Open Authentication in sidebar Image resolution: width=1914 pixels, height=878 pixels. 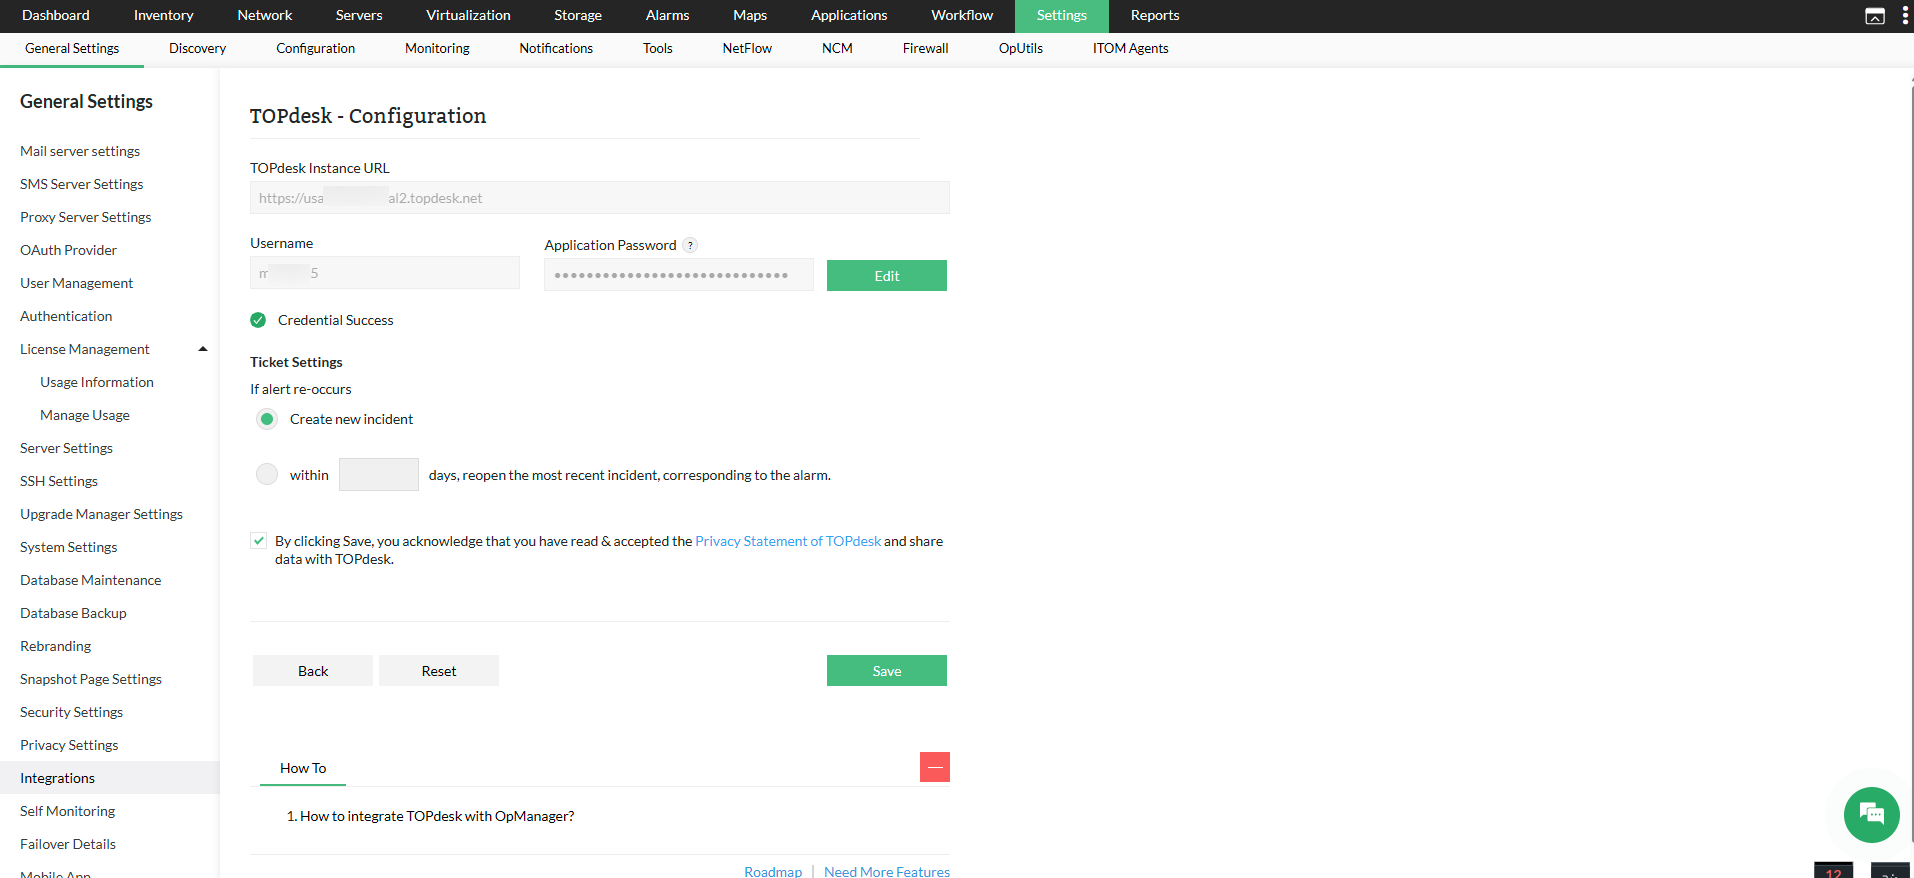click(66, 316)
